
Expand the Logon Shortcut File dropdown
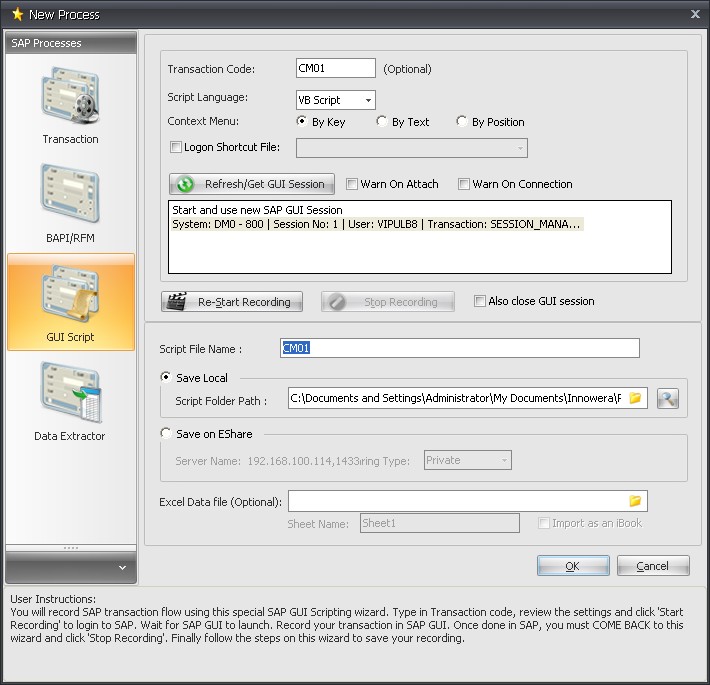(x=519, y=148)
